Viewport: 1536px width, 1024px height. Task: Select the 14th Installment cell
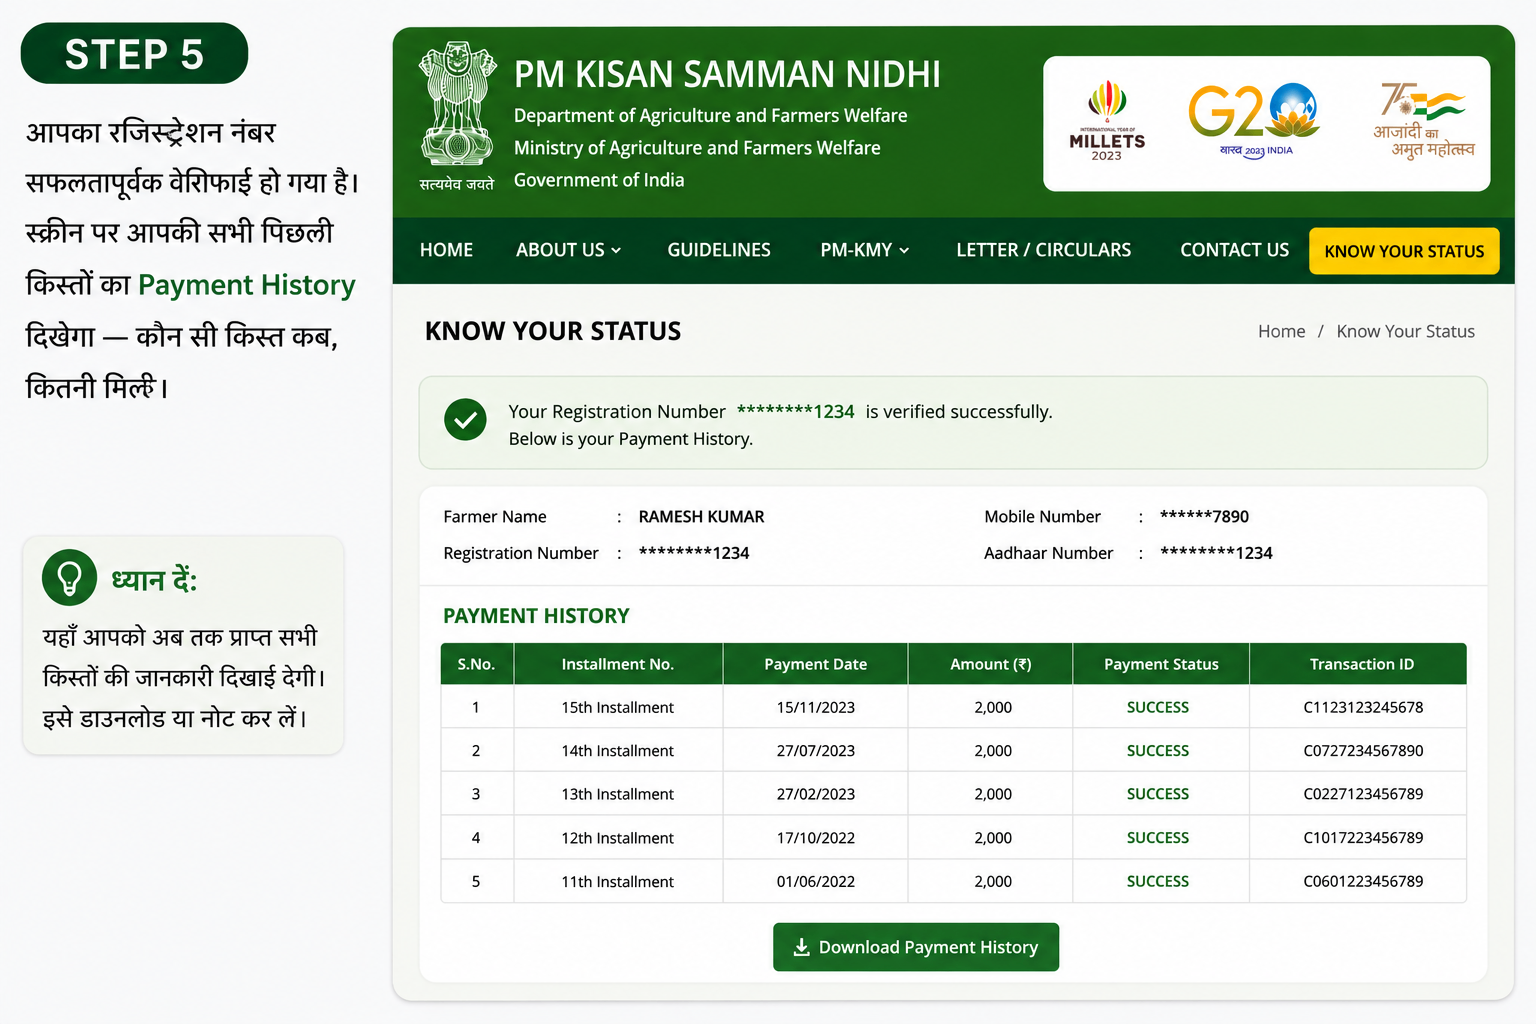tap(617, 751)
